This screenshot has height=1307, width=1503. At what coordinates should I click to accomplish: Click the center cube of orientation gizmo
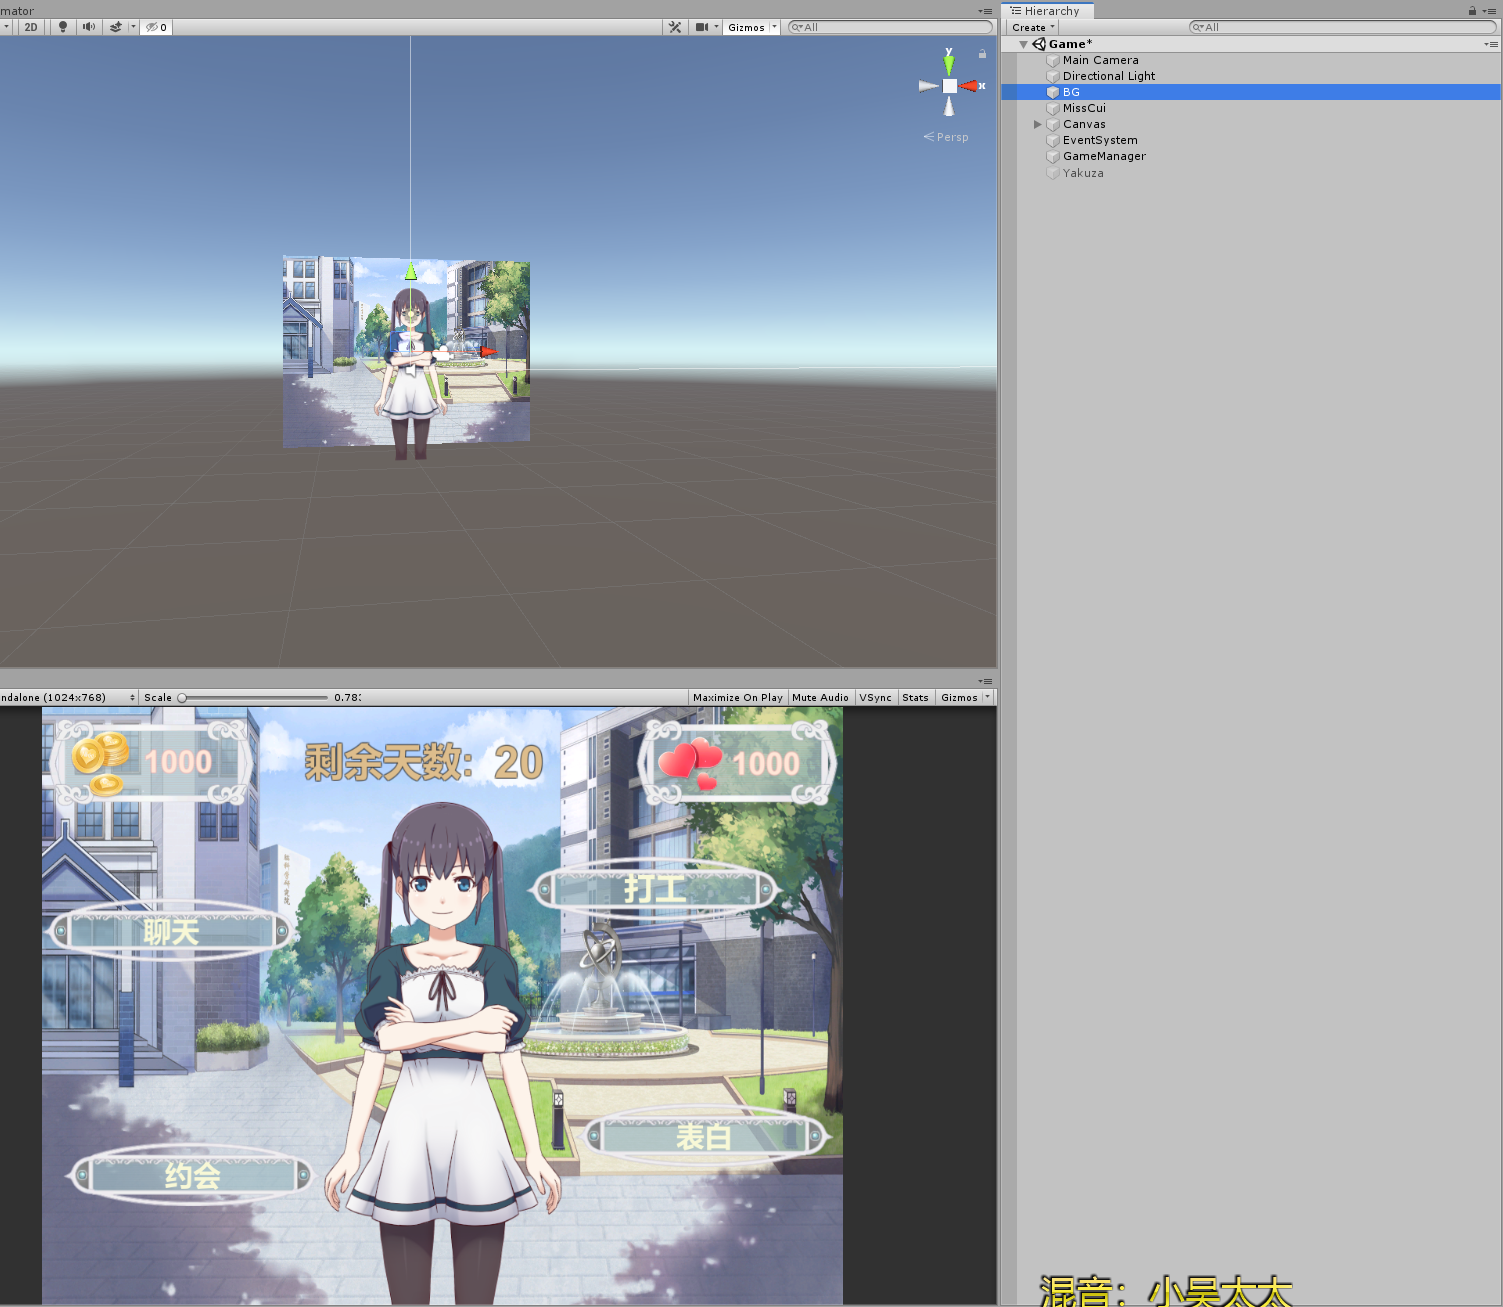click(949, 86)
